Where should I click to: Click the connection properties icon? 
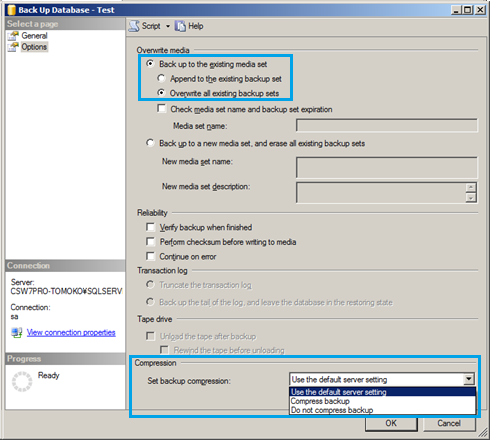[17, 332]
